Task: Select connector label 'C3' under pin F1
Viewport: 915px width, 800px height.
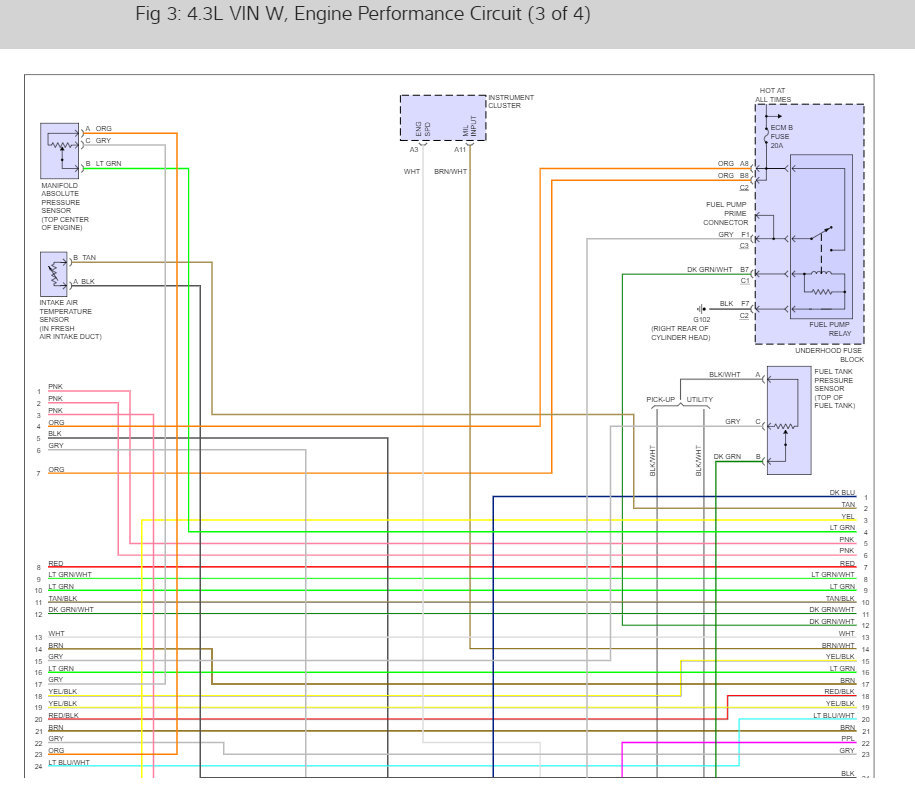Action: click(x=744, y=246)
